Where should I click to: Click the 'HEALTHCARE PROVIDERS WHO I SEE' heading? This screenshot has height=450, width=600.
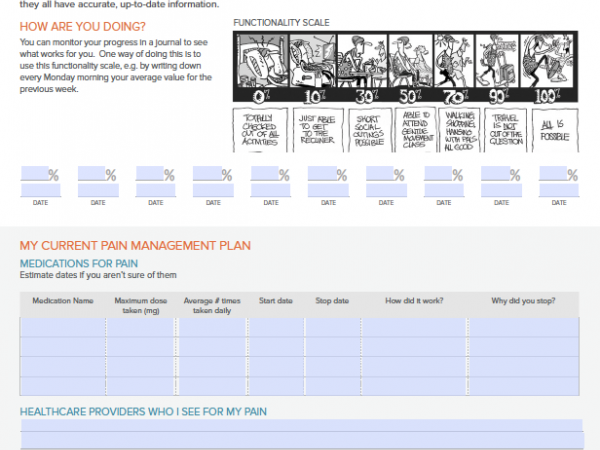pyautogui.click(x=143, y=411)
